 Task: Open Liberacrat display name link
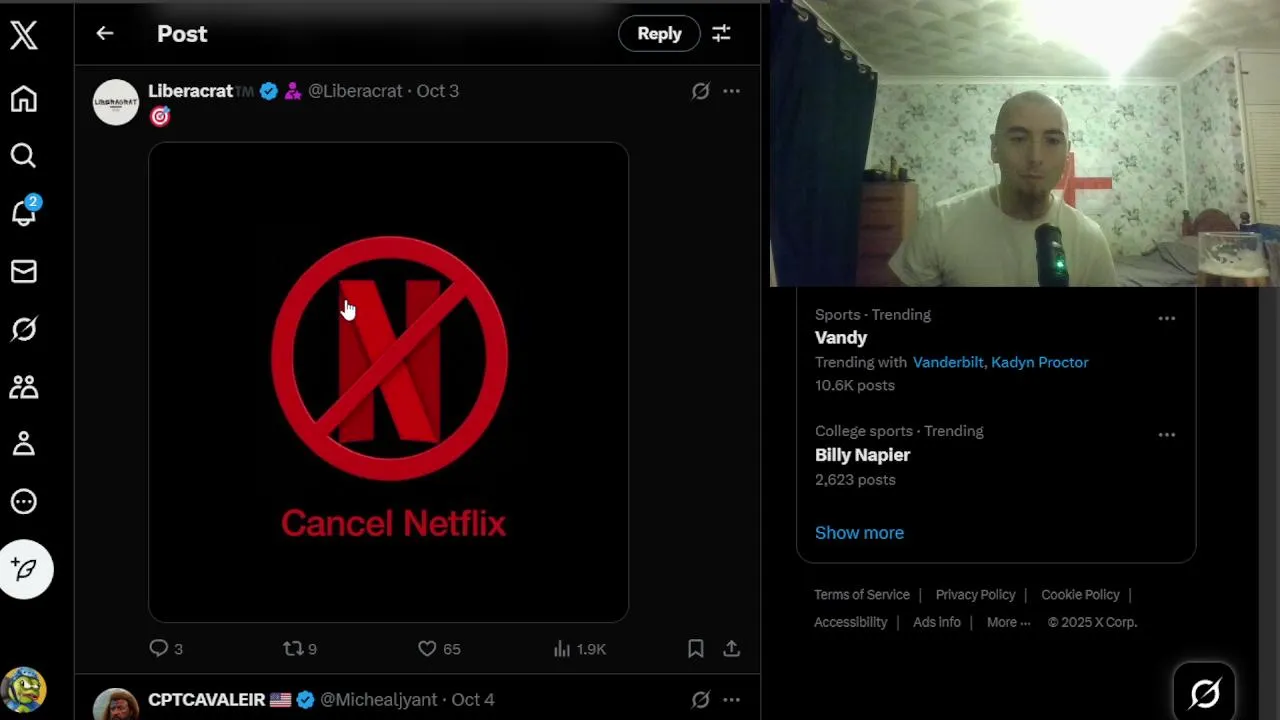[190, 91]
